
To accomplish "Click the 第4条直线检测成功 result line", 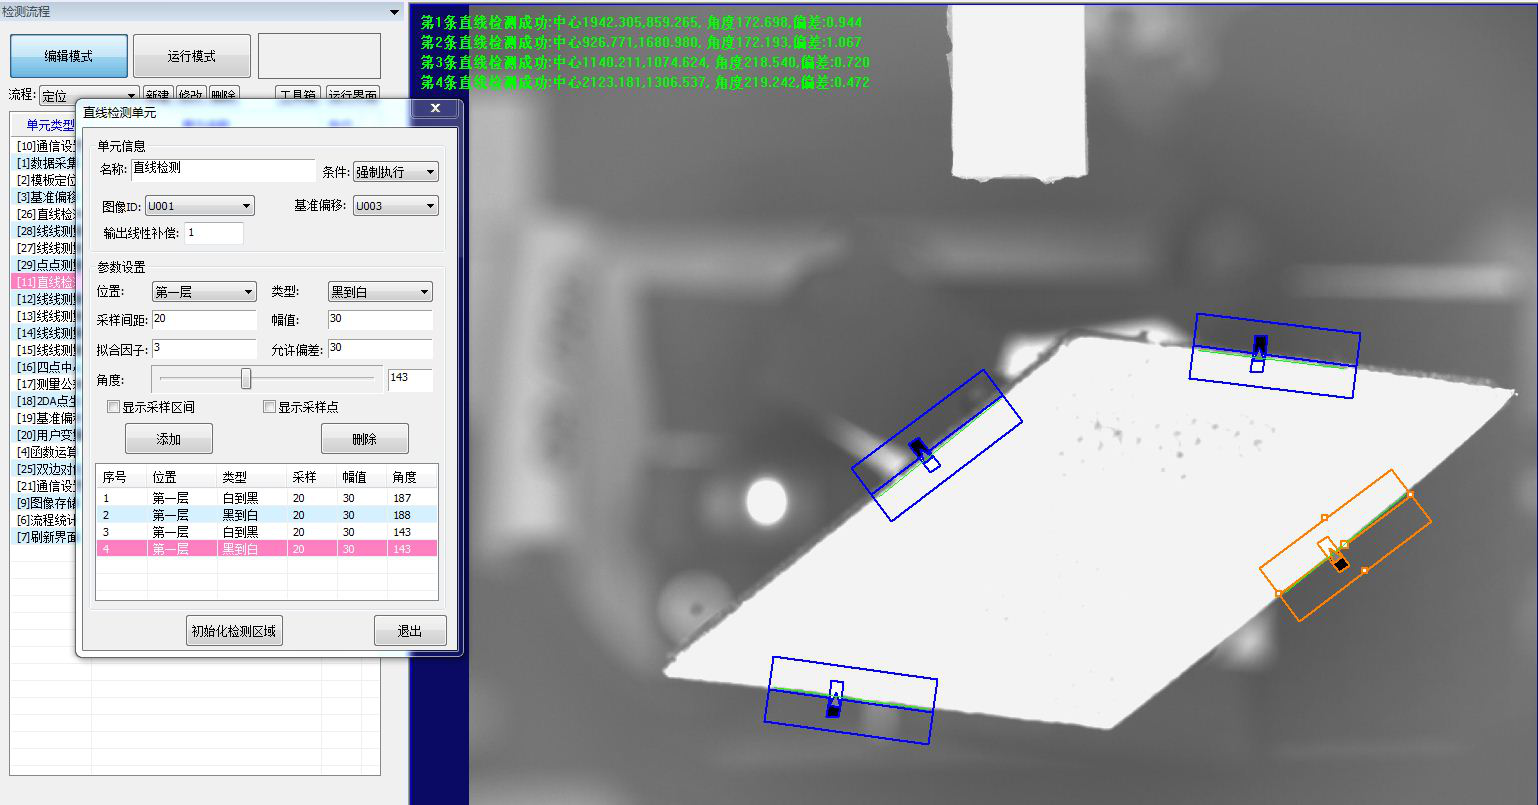I will click(x=645, y=82).
